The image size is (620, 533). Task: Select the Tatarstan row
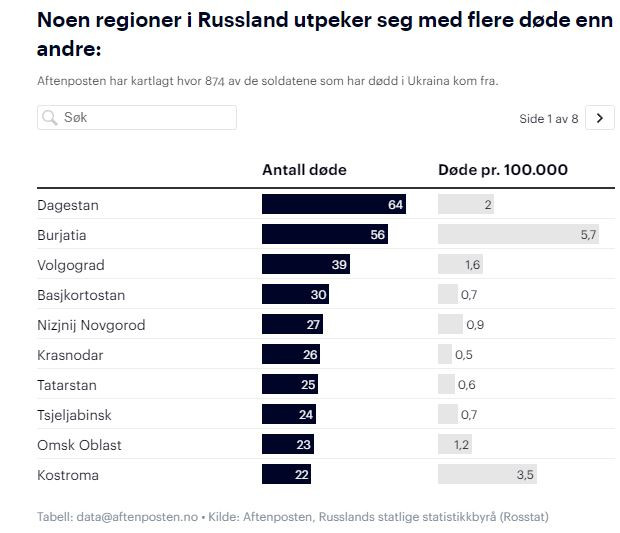click(67, 385)
